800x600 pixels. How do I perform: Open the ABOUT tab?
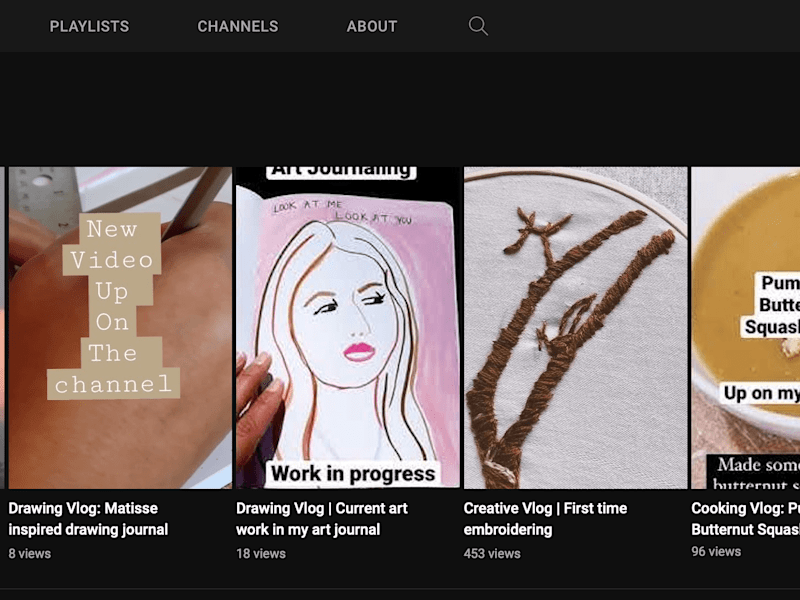372,27
